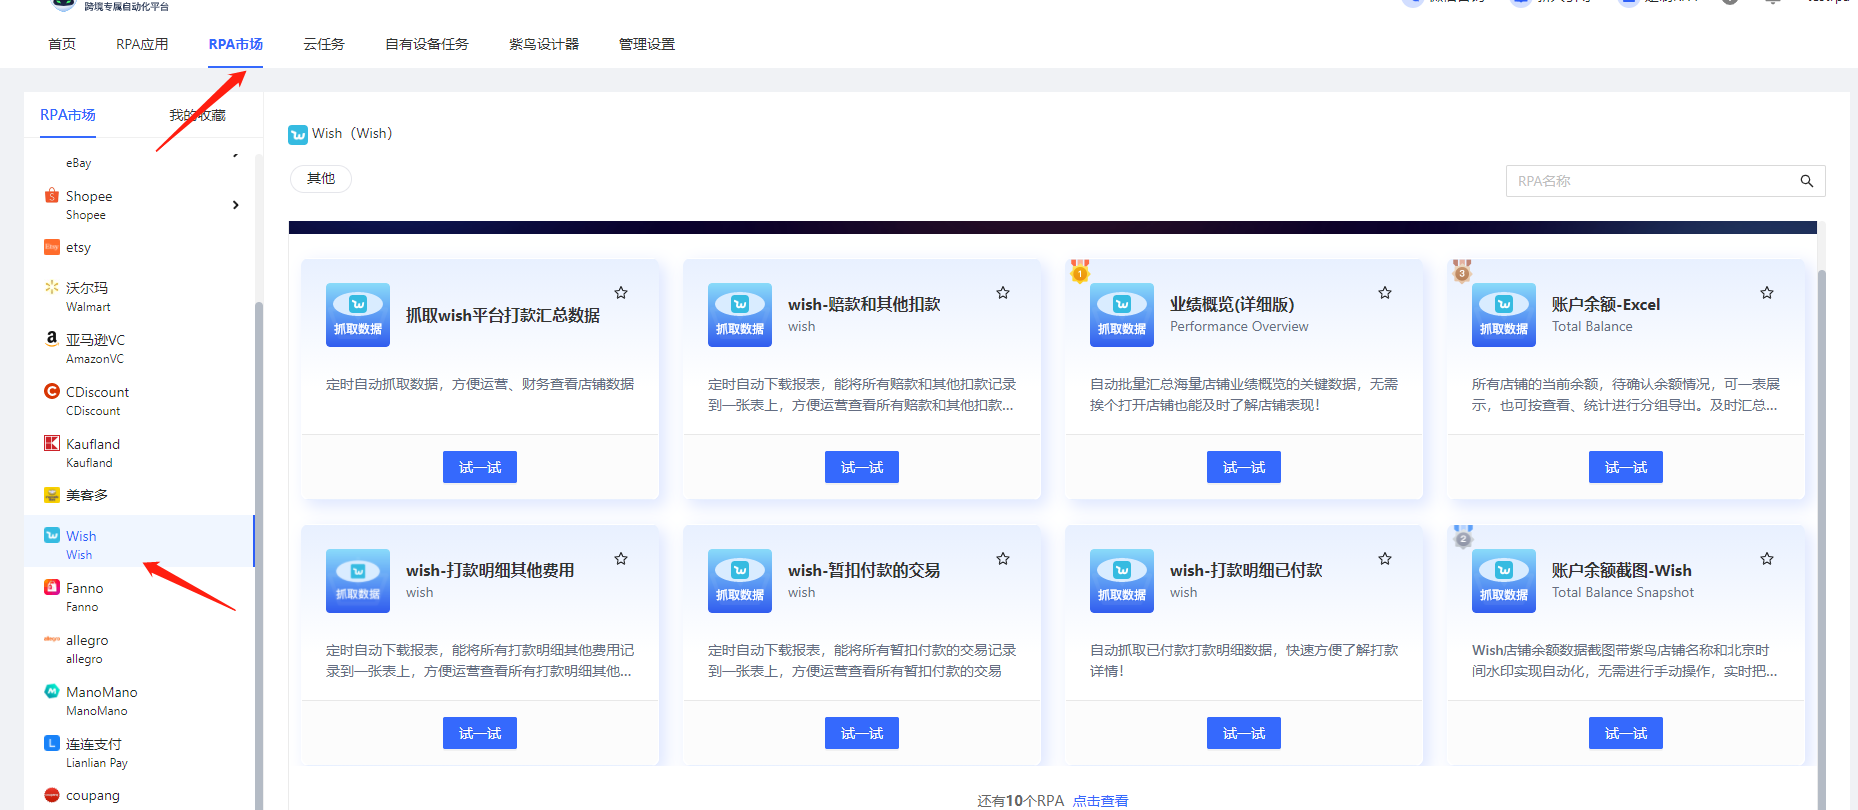Click 试一试 for wish-暂扣付款的交易
This screenshot has height=810, width=1858.
[862, 733]
